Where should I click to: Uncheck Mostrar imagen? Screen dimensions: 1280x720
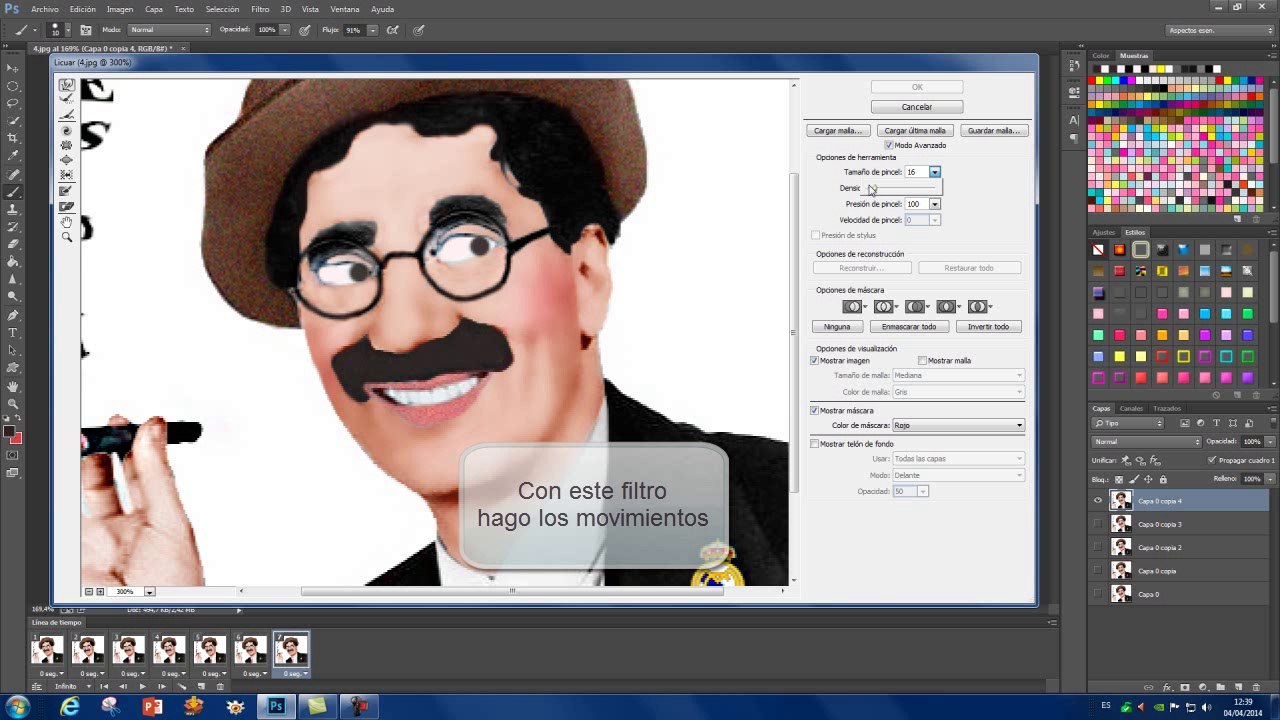[x=814, y=360]
